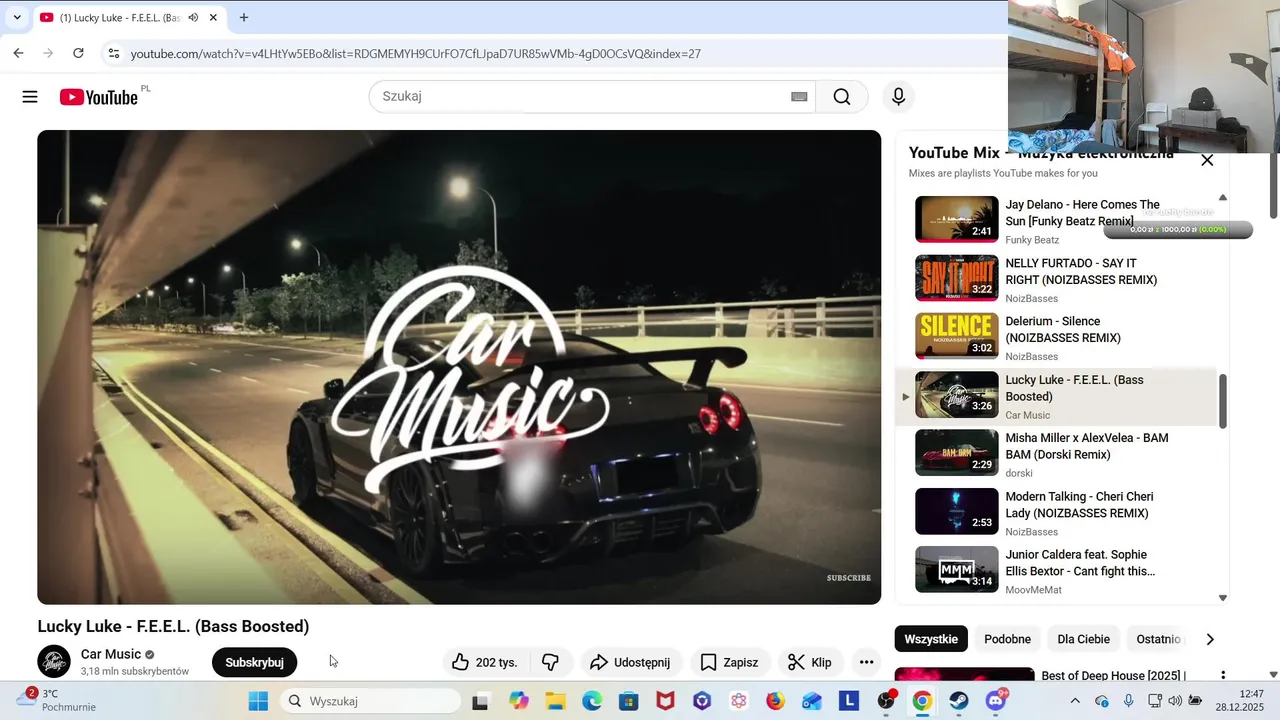Click the magnifier search button
1280x720 pixels.
[842, 97]
